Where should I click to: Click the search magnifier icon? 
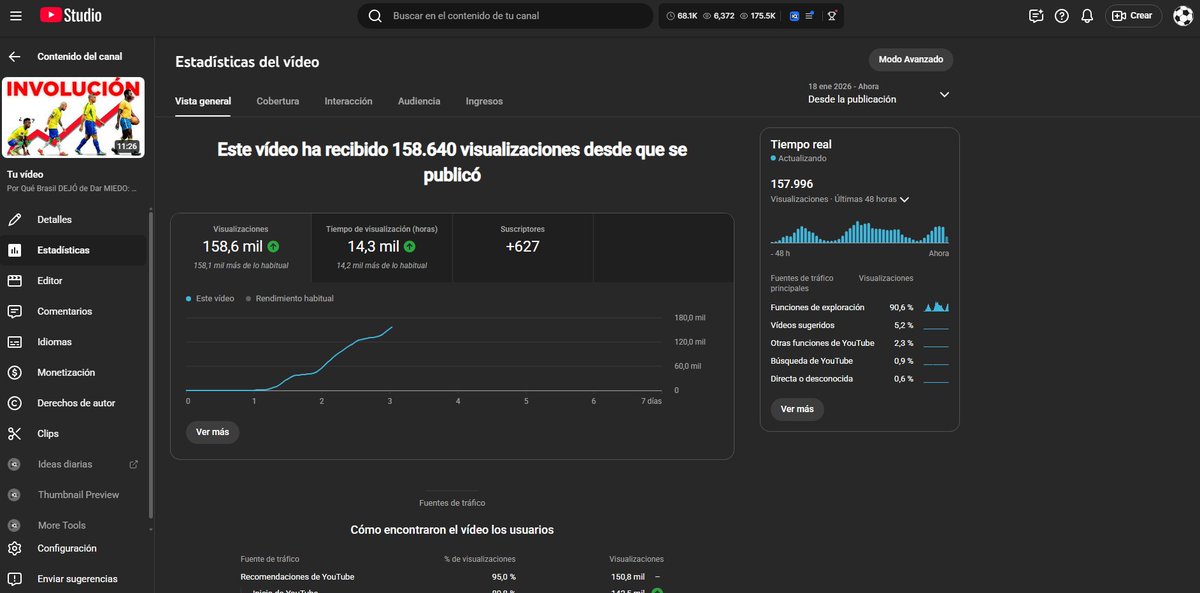click(375, 16)
